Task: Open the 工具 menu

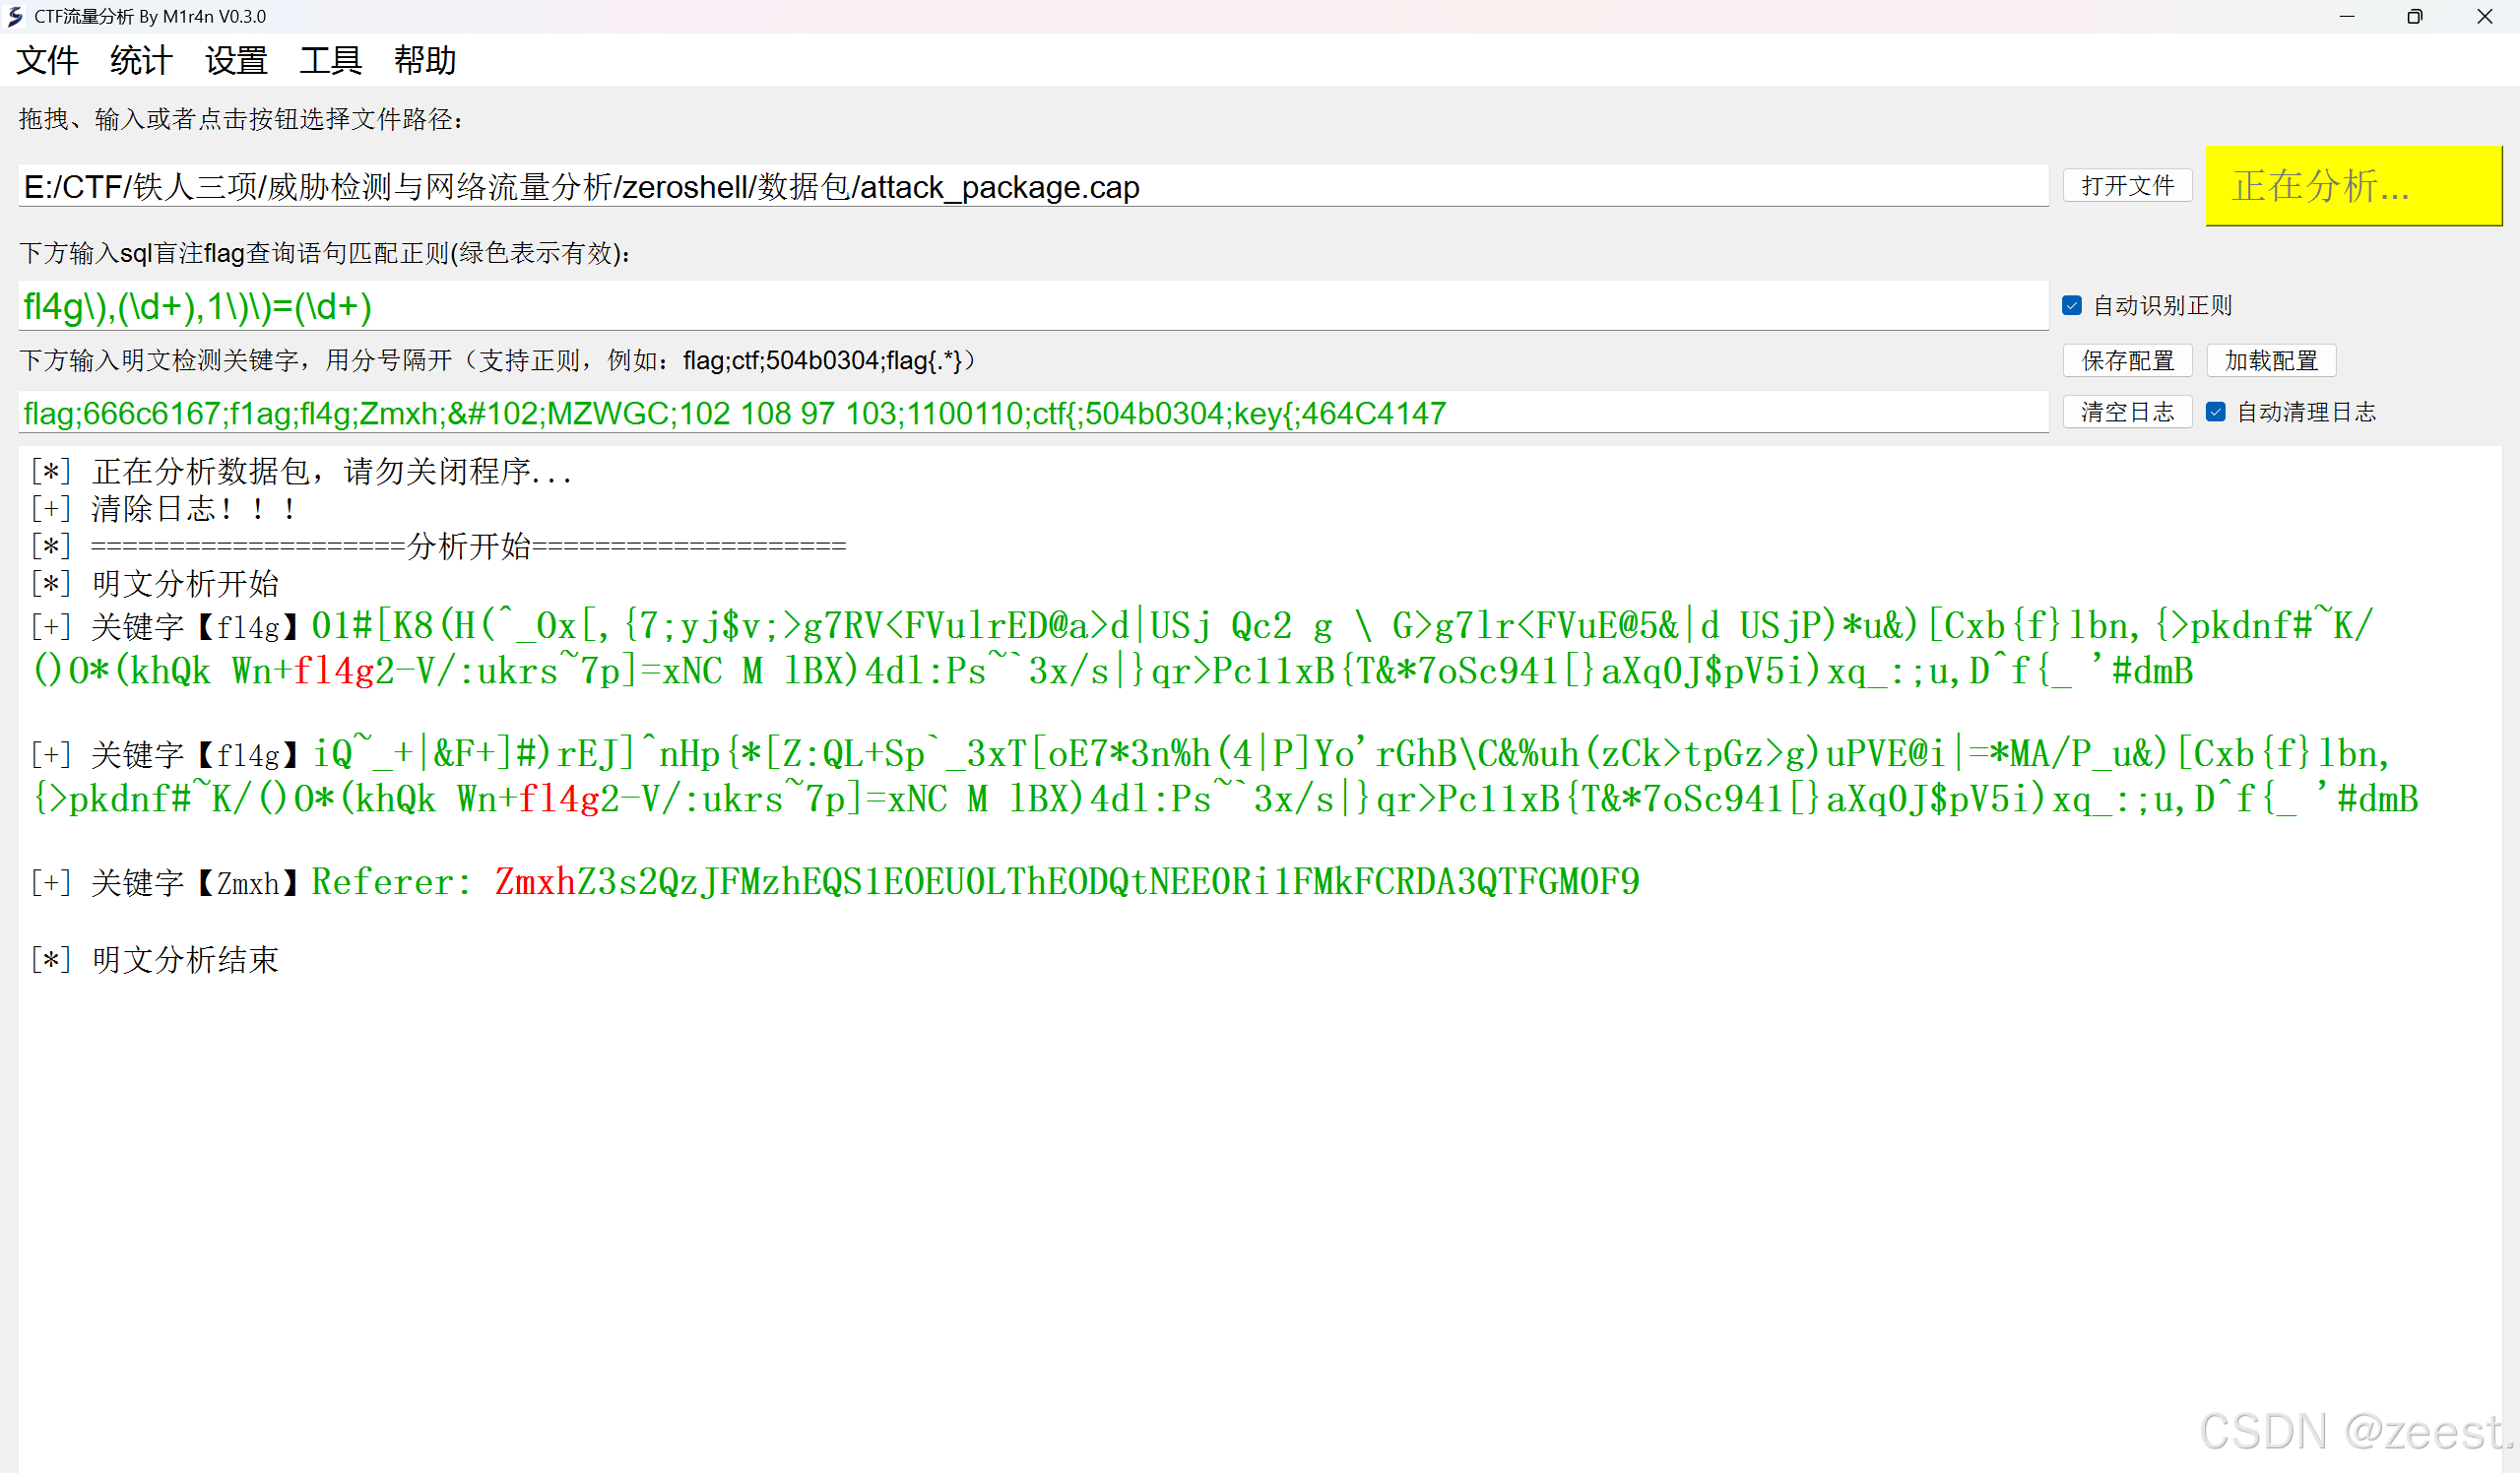Action: pos(330,60)
